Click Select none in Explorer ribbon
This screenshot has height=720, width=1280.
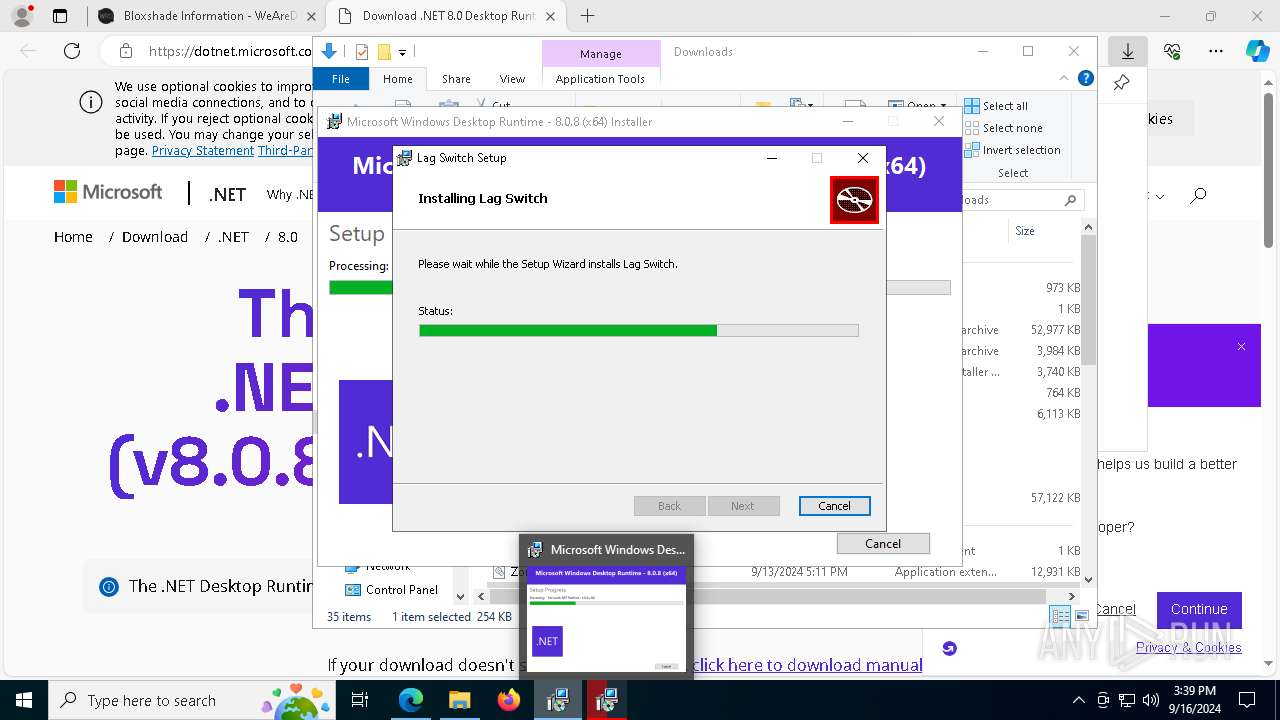(x=1003, y=128)
